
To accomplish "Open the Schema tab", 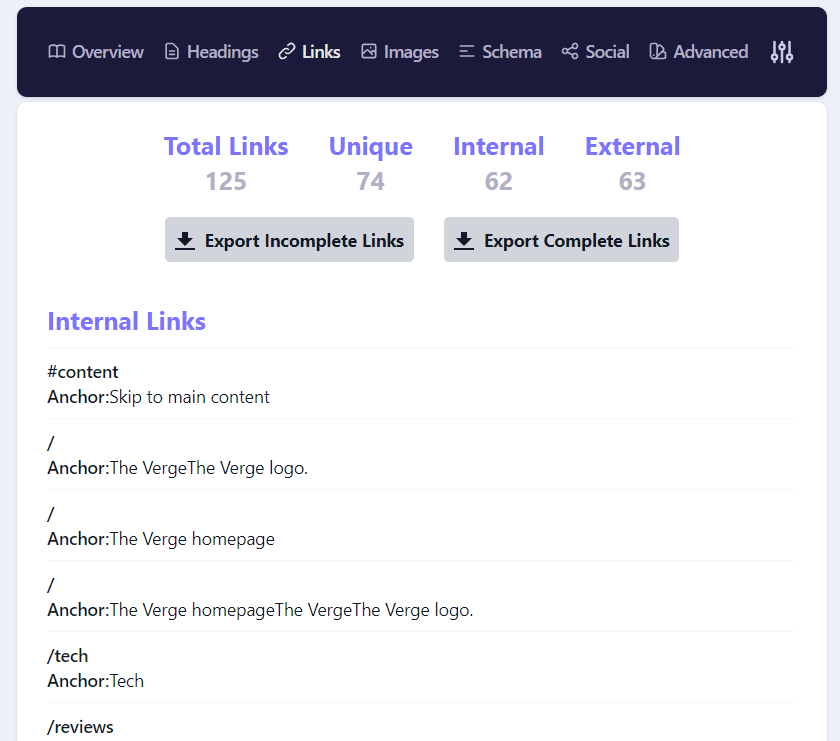I will tap(500, 52).
